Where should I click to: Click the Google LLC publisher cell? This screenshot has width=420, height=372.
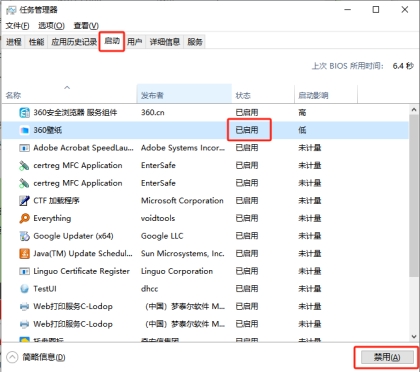pyautogui.click(x=162, y=236)
